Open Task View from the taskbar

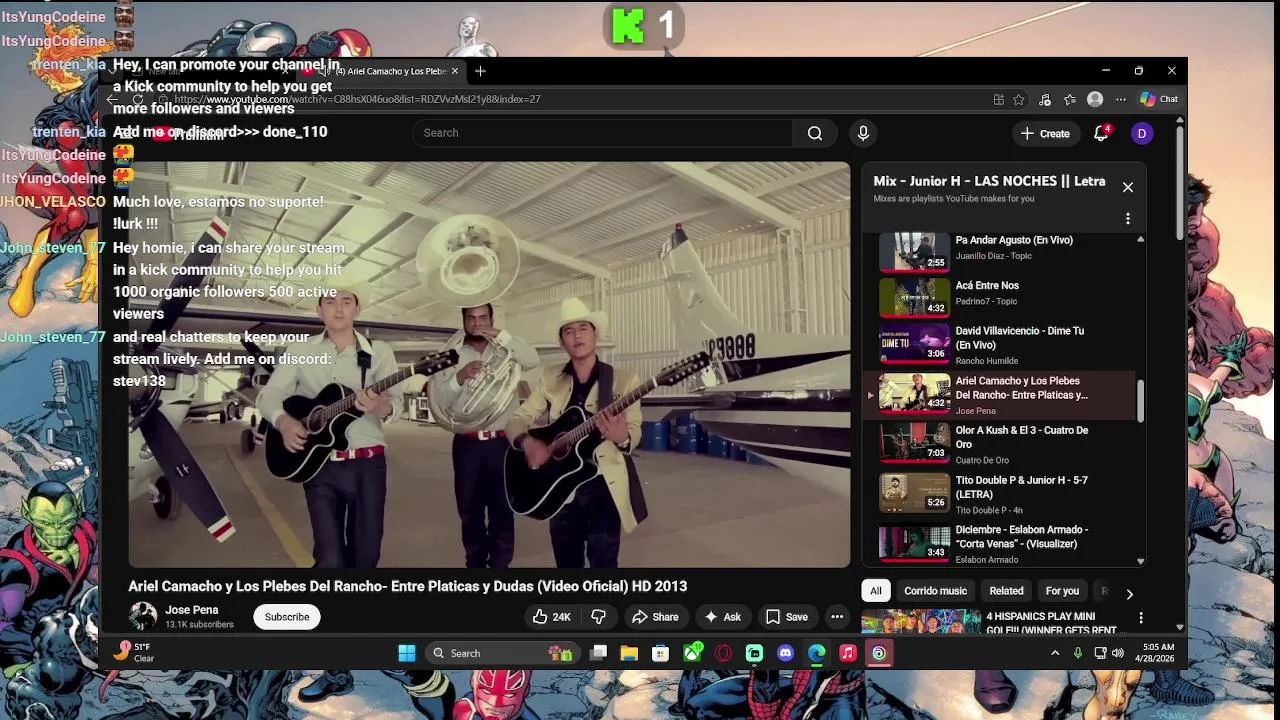[x=598, y=653]
